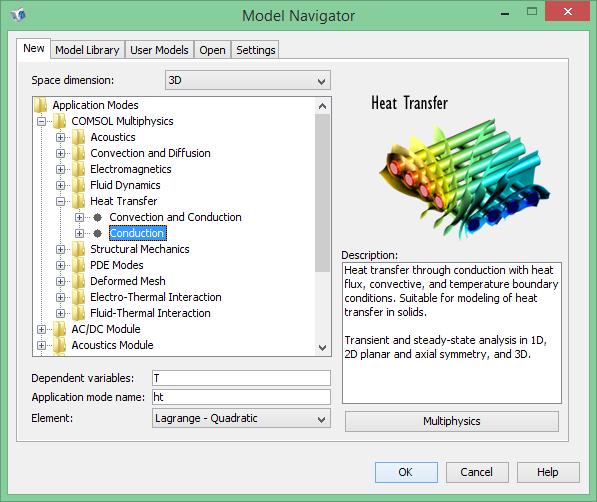Confirm with the OK button

[406, 472]
